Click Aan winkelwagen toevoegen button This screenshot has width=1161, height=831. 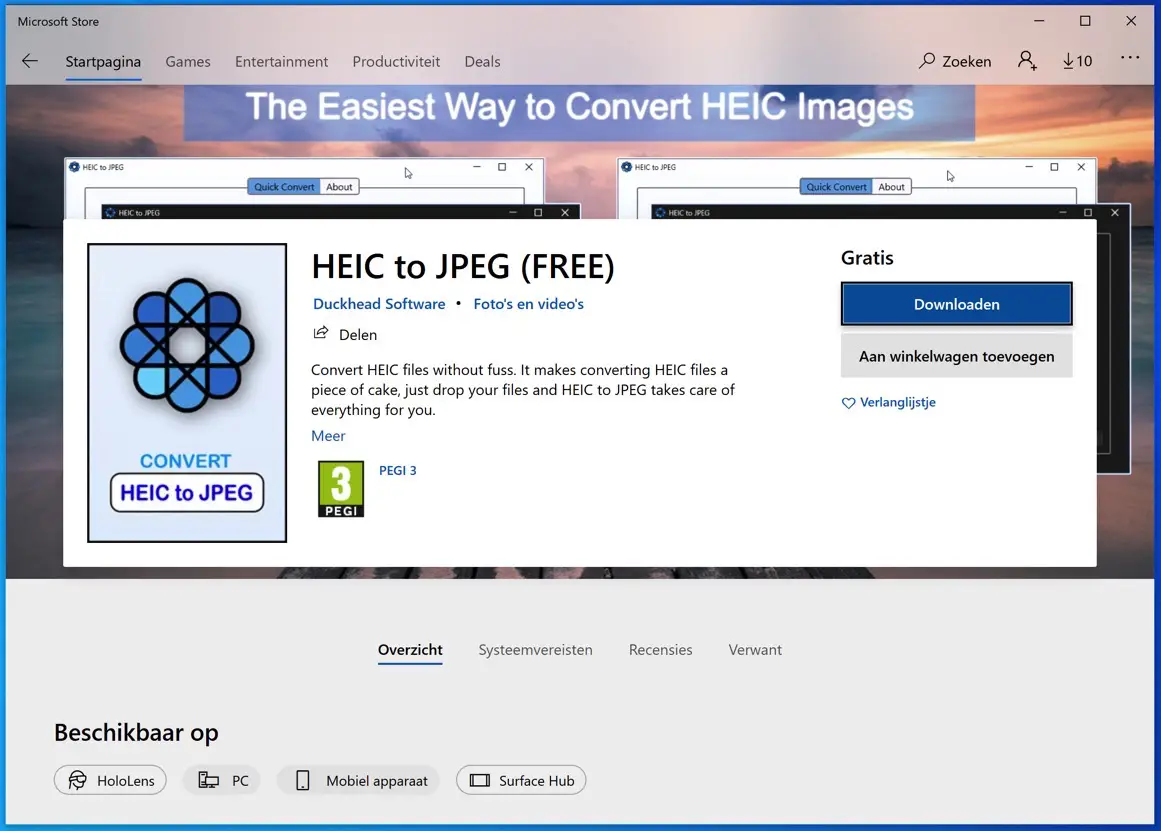click(956, 356)
